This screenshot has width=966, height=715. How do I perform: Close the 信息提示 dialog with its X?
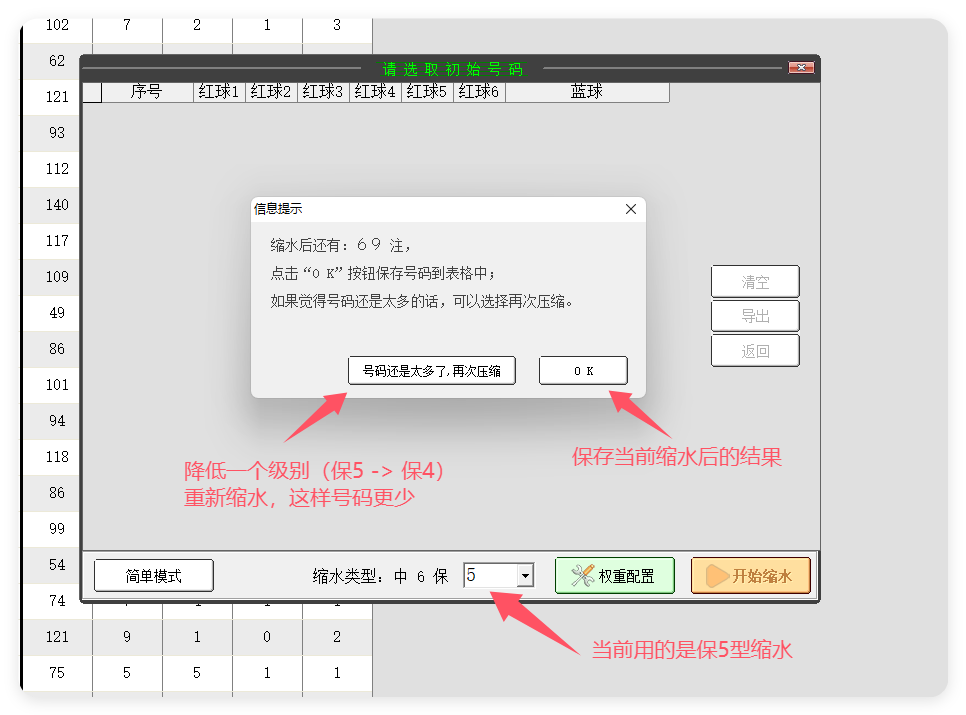click(631, 209)
